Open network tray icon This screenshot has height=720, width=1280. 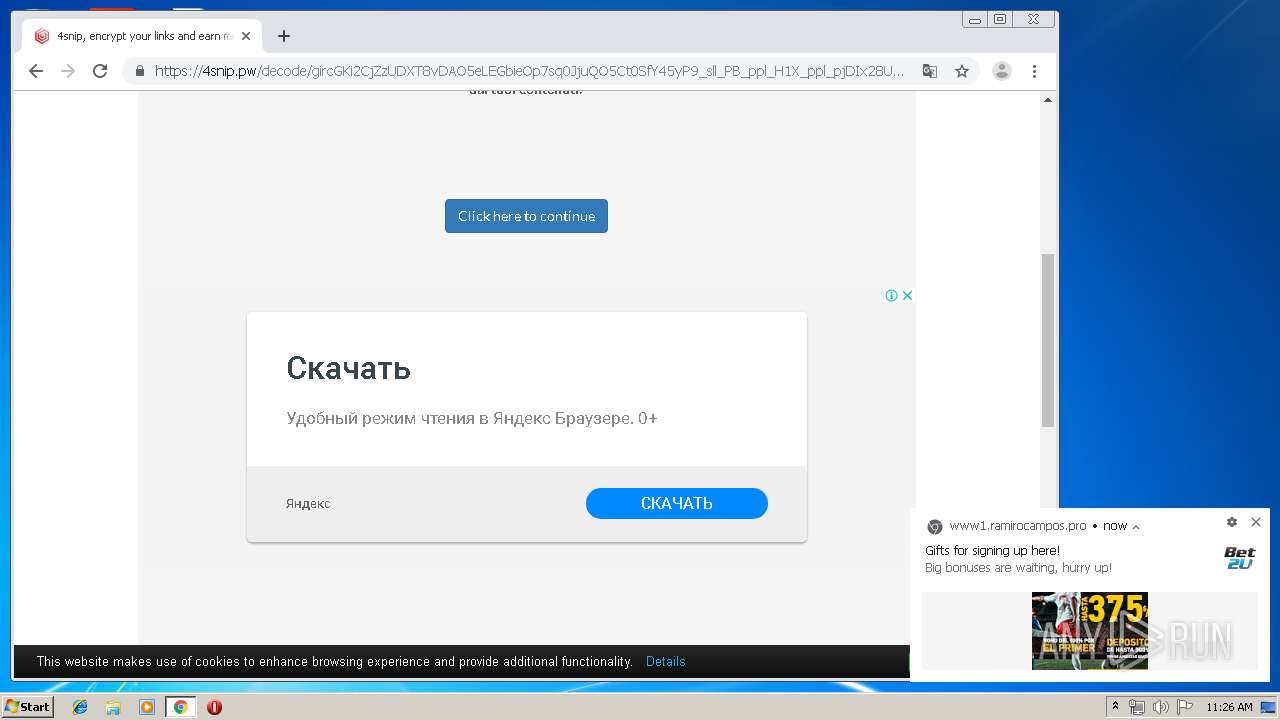(1137, 707)
